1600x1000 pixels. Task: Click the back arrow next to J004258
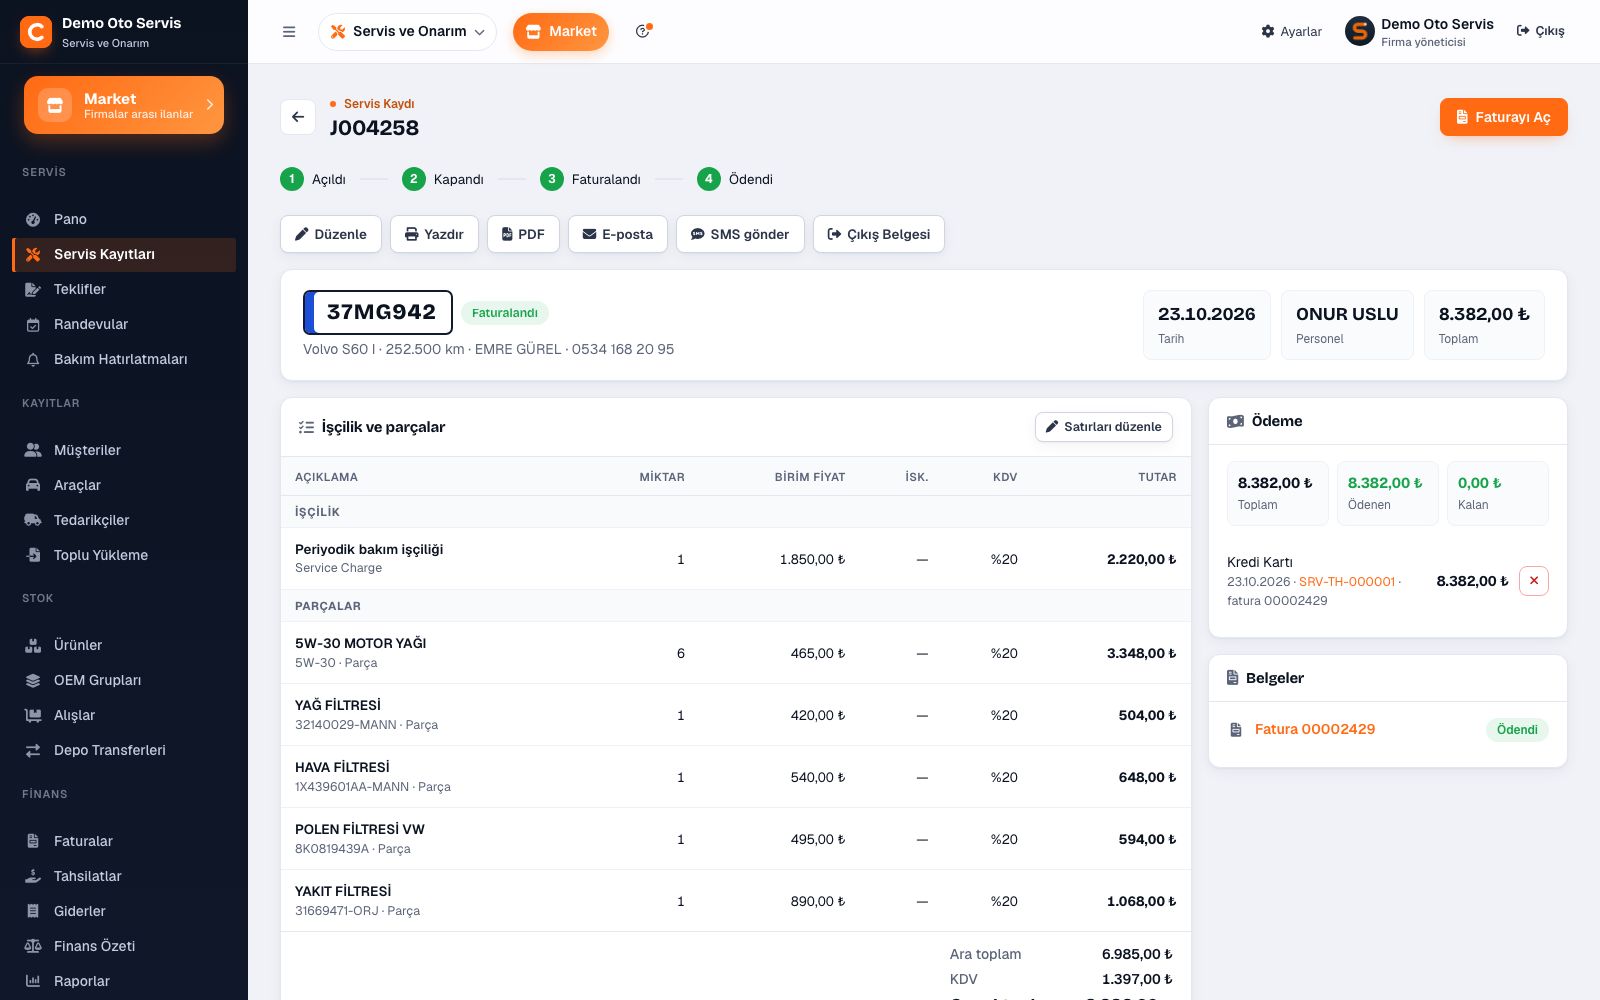pyautogui.click(x=298, y=117)
